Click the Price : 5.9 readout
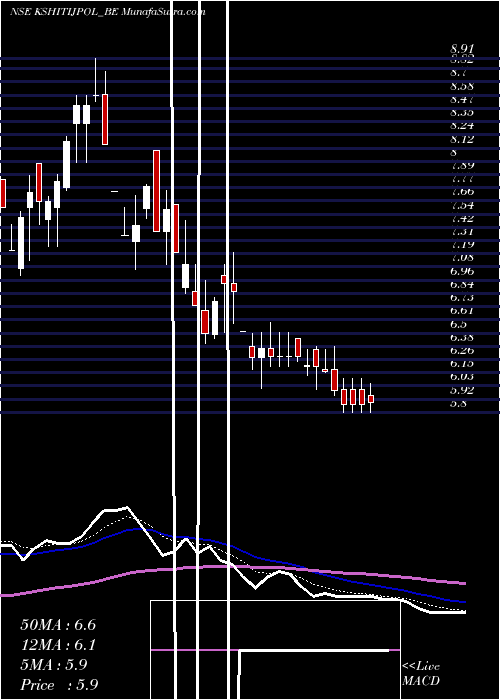Screen dimensions: 500x700 click(x=59, y=685)
